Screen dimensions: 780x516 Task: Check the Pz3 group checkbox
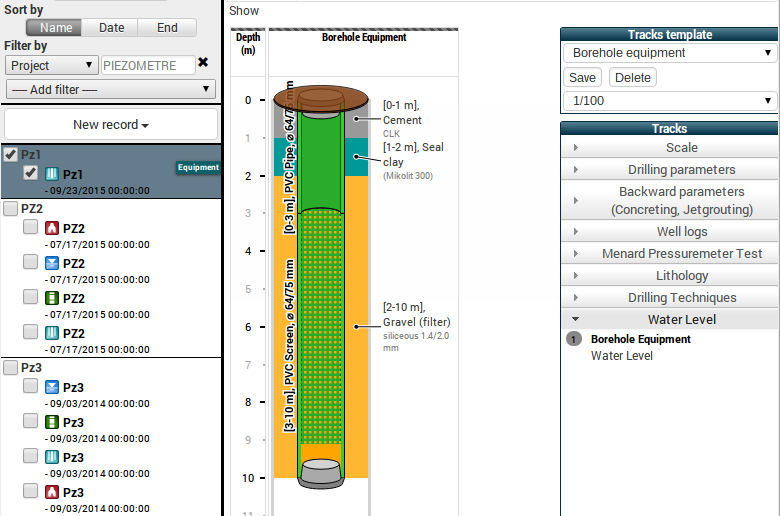[x=11, y=368]
